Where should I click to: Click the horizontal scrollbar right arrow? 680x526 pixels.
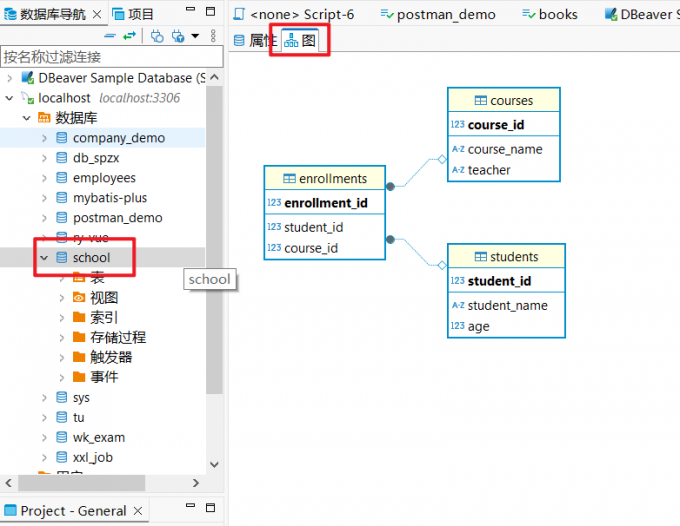(x=196, y=483)
